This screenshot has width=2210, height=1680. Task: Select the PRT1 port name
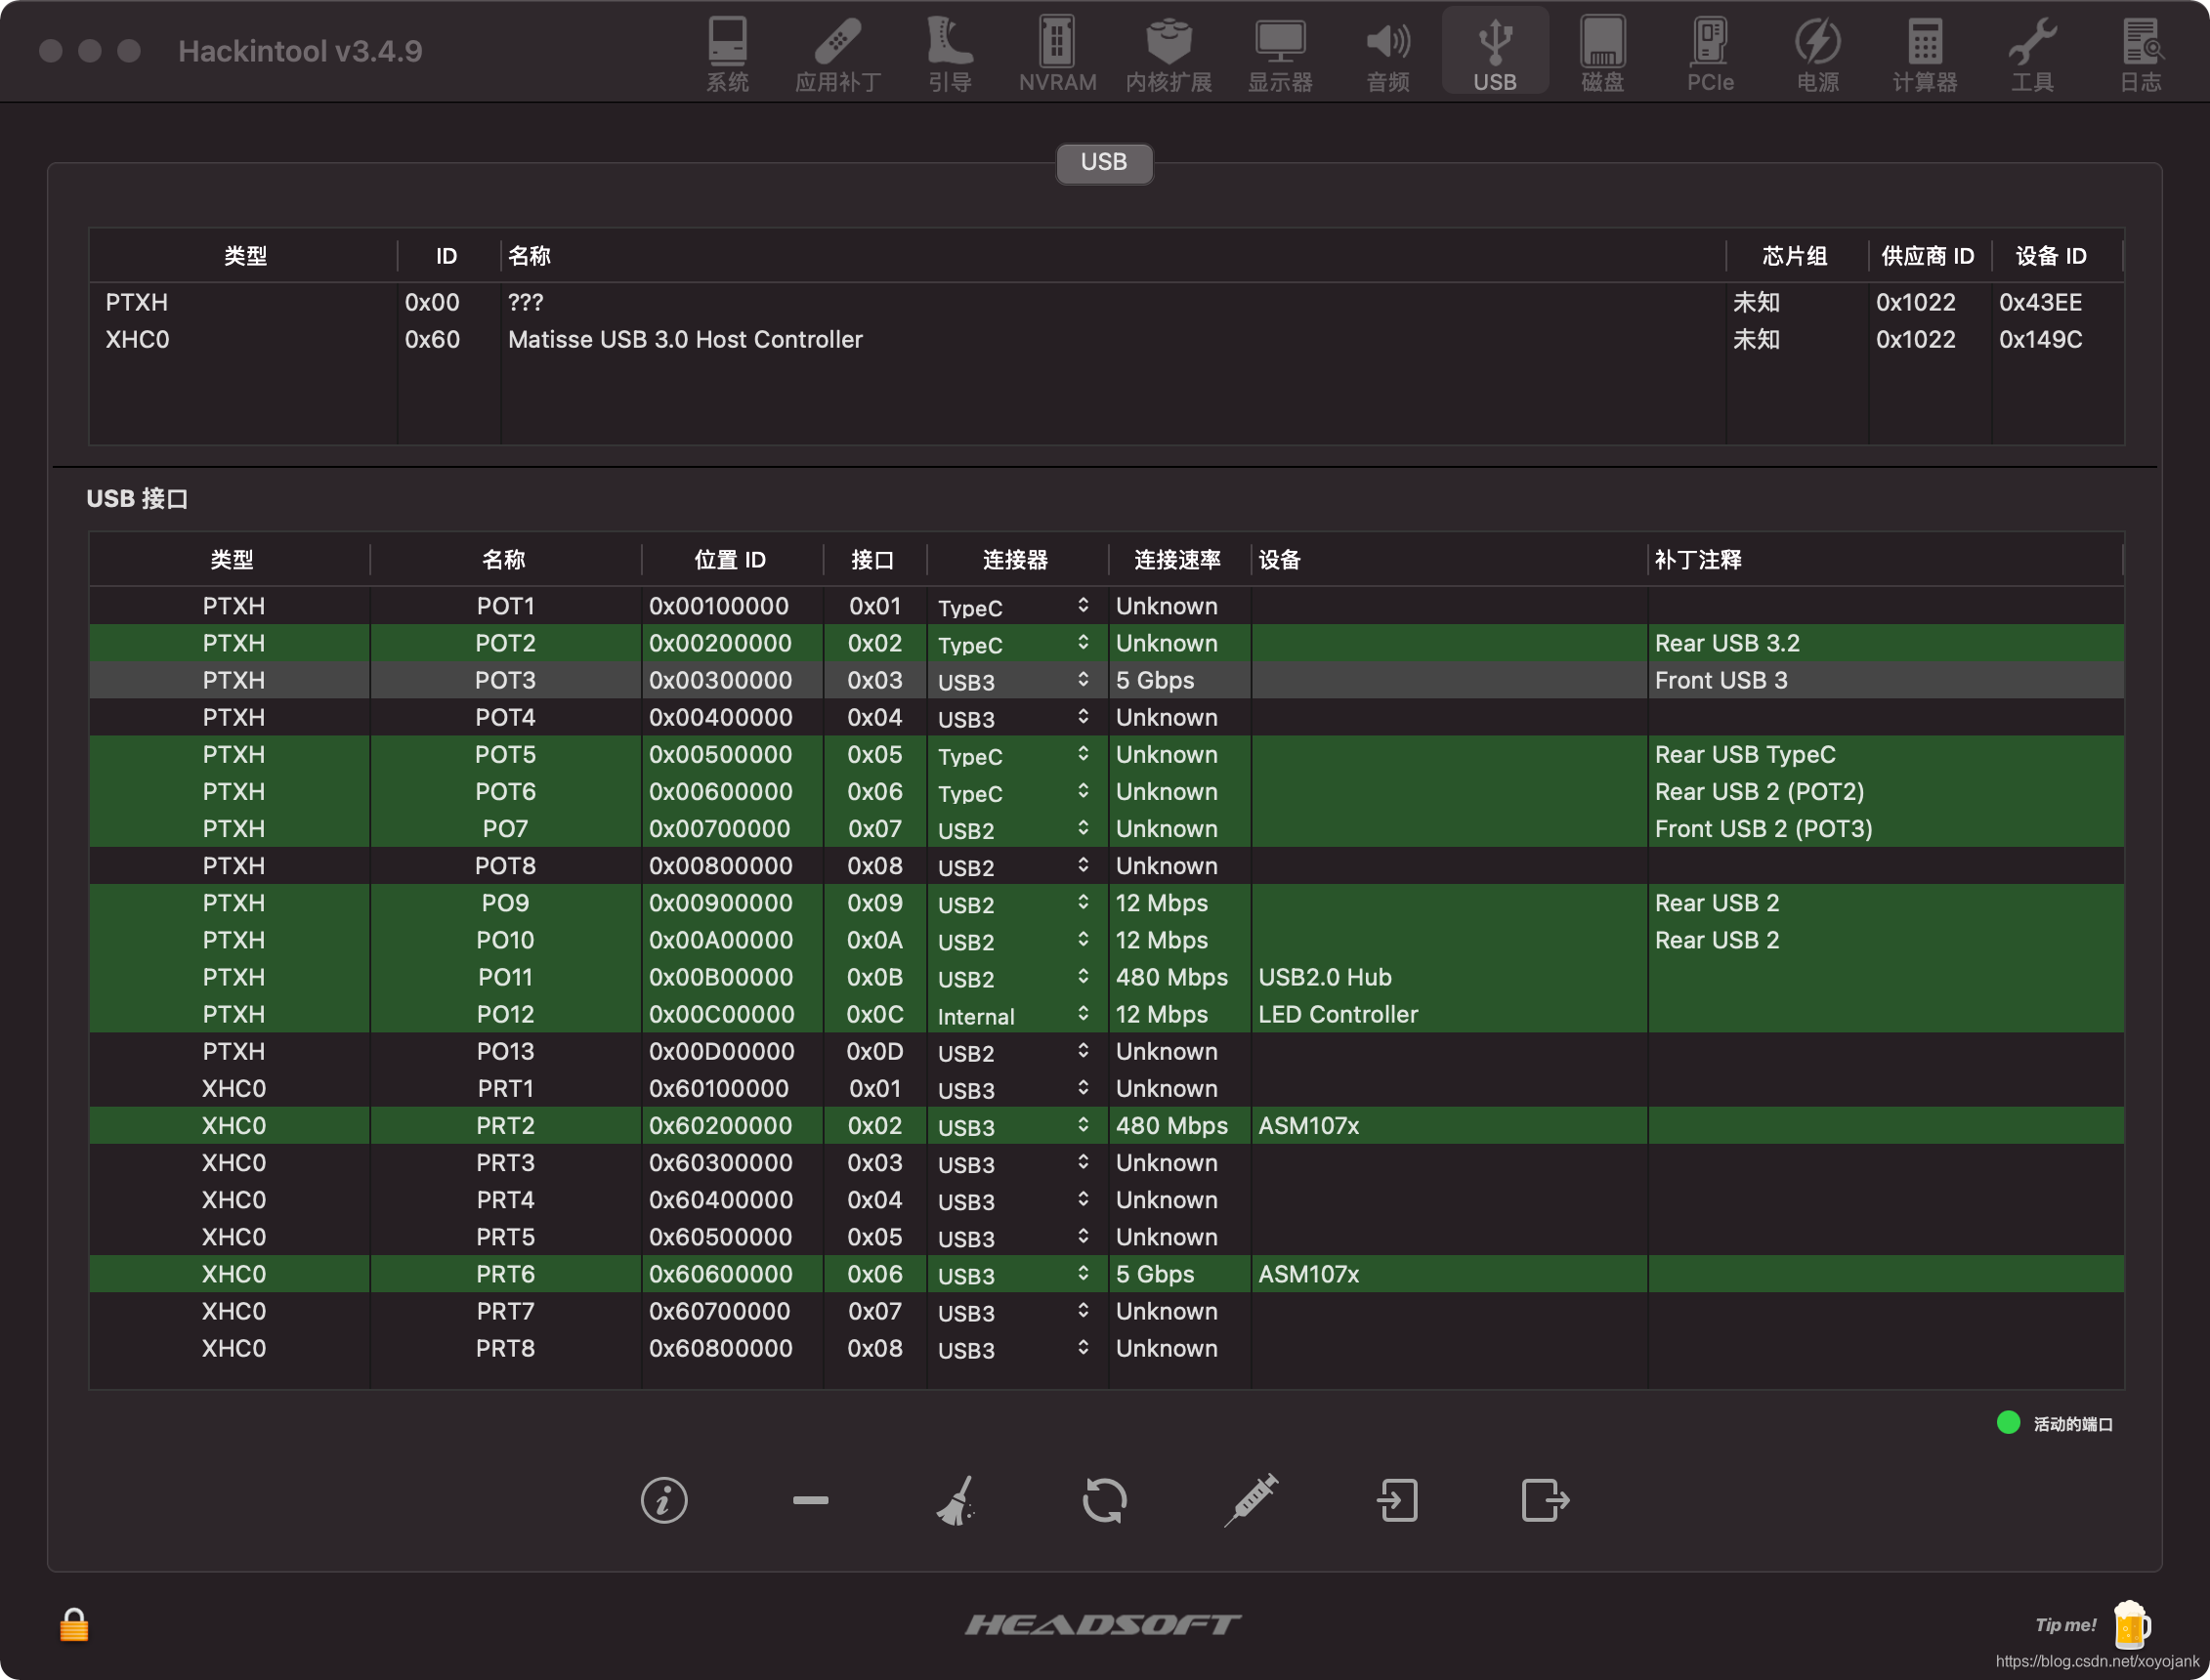pos(505,1088)
